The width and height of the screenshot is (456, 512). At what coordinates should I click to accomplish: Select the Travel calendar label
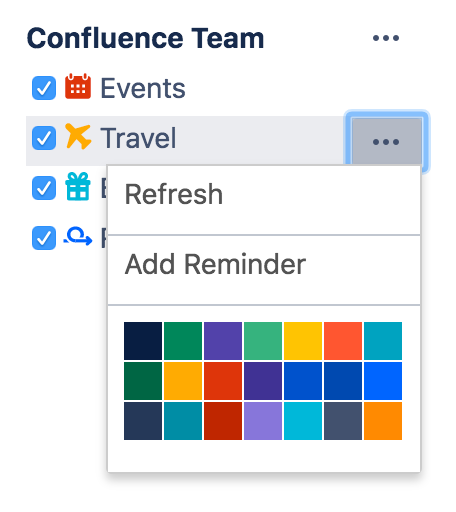click(138, 138)
